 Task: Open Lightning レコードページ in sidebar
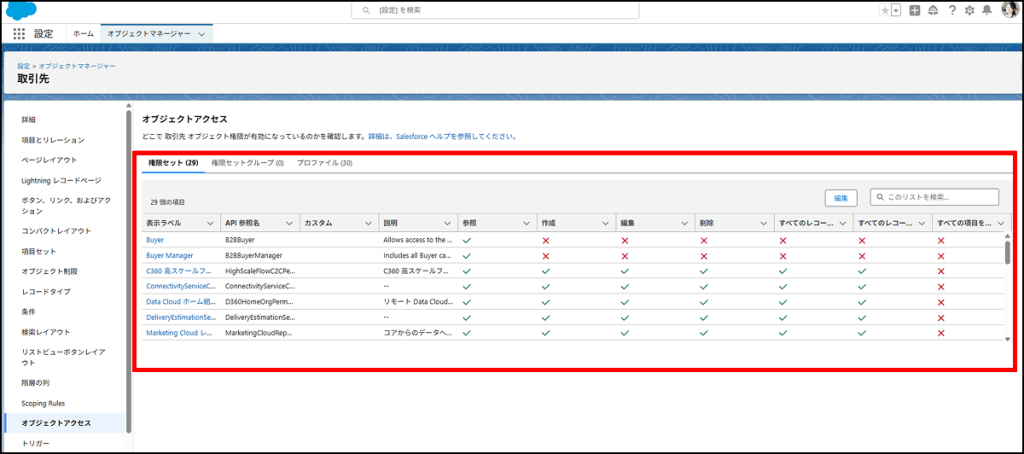61,180
